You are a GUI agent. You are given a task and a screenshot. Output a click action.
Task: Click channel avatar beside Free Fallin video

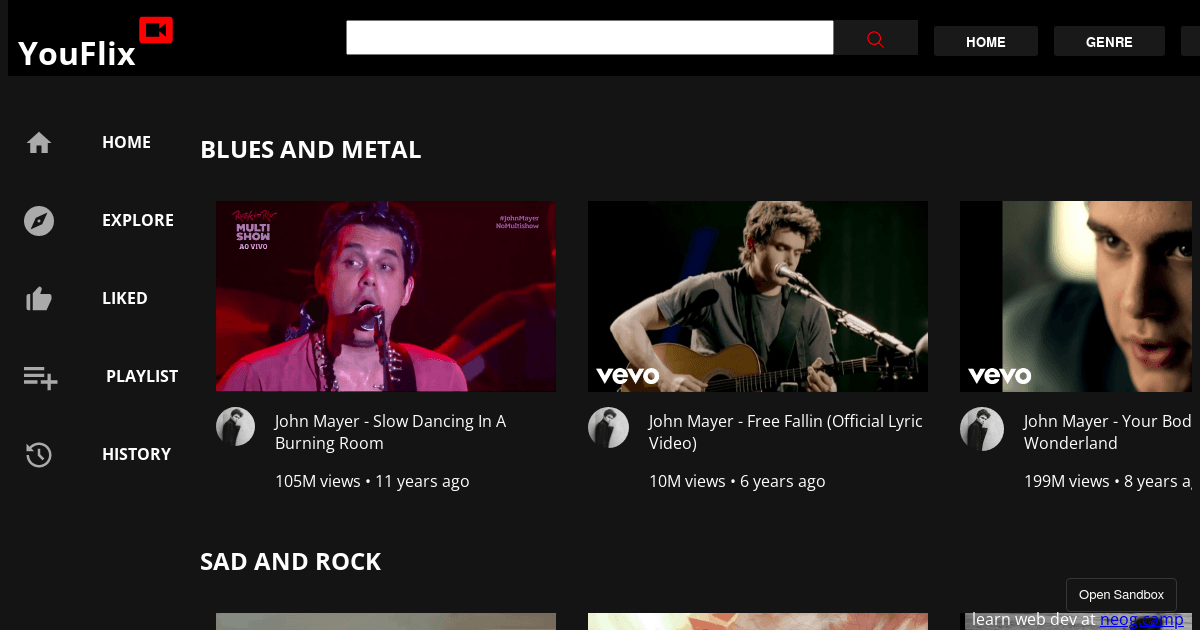click(x=608, y=427)
